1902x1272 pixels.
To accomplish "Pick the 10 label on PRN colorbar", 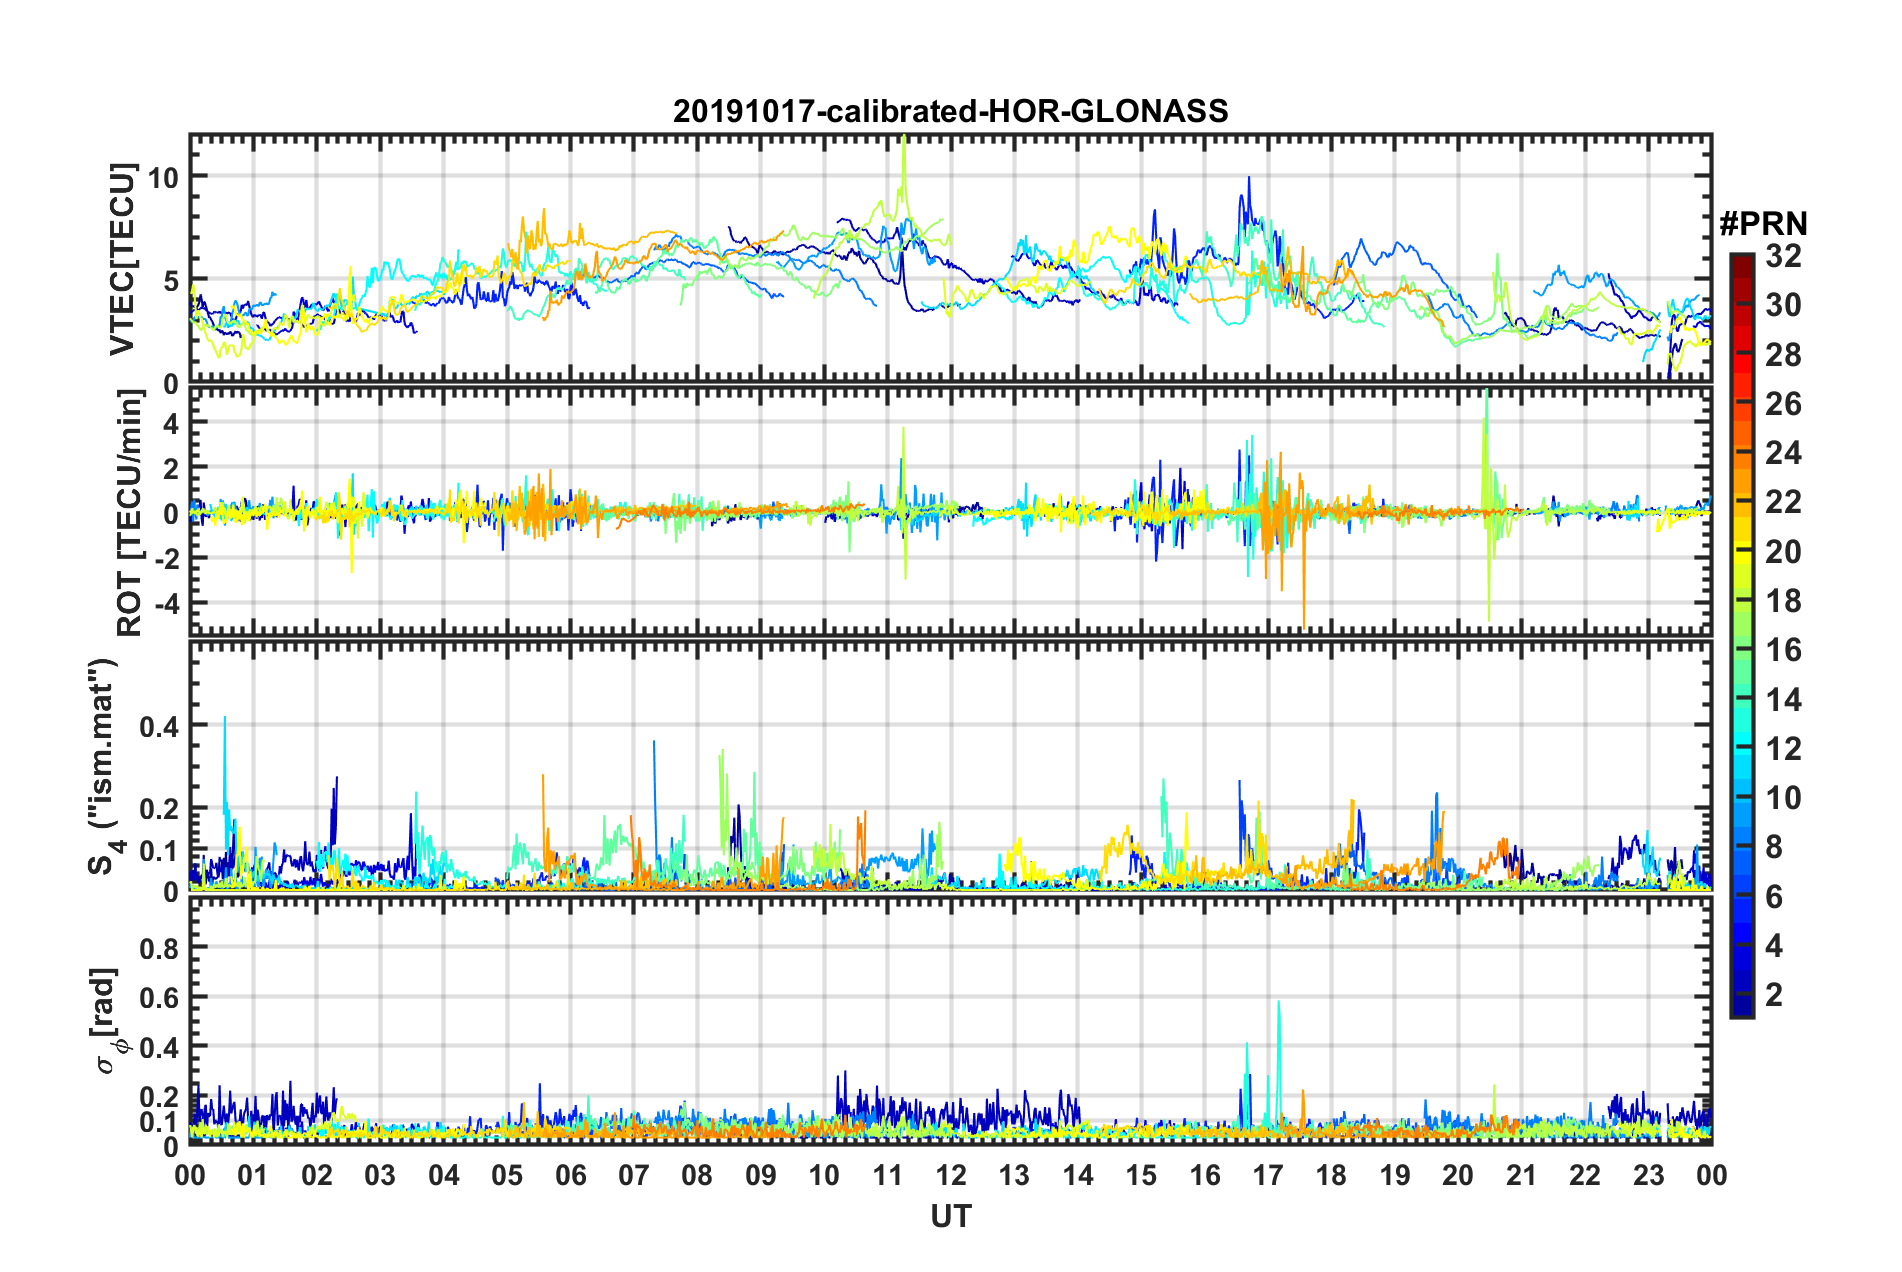I will click(1782, 798).
